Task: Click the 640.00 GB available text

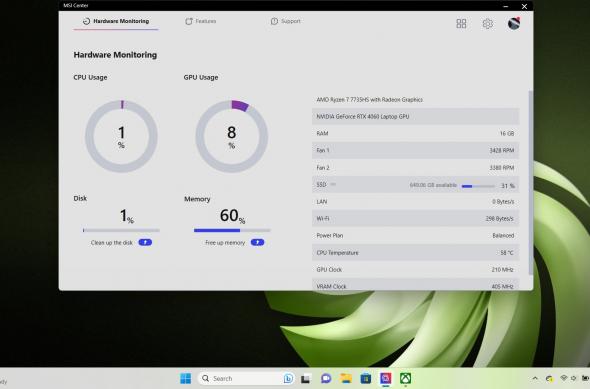Action: (433, 185)
